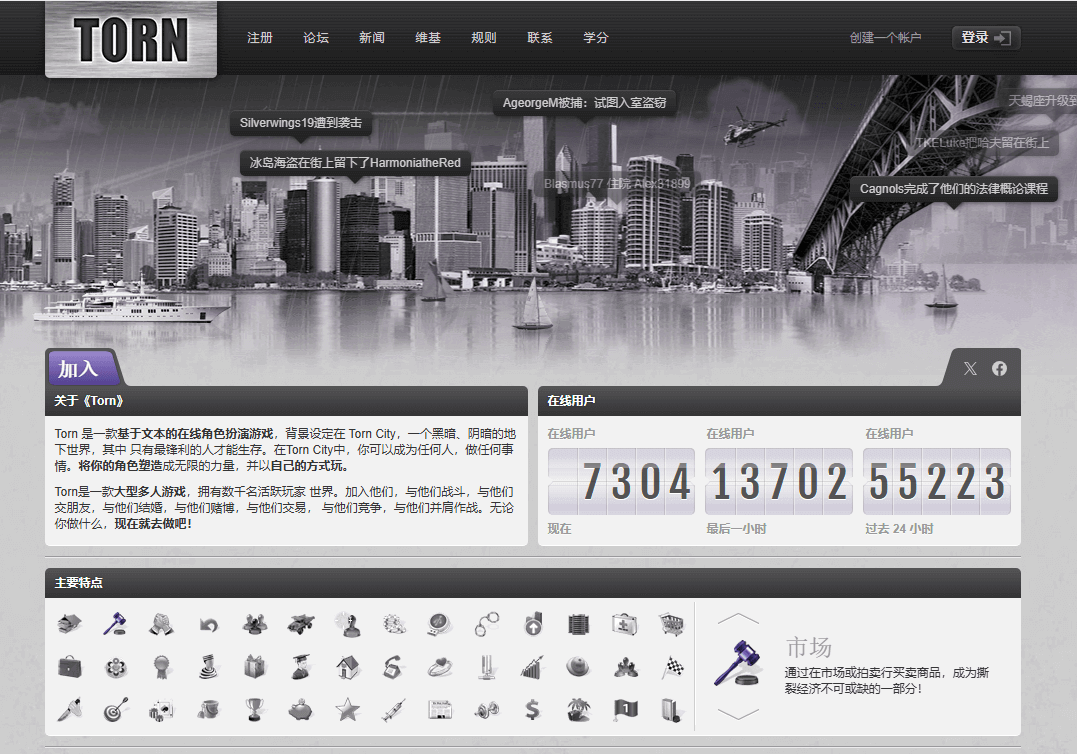This screenshot has height=754, width=1077.
Task: Click the stacked books icon
Action: (69, 624)
